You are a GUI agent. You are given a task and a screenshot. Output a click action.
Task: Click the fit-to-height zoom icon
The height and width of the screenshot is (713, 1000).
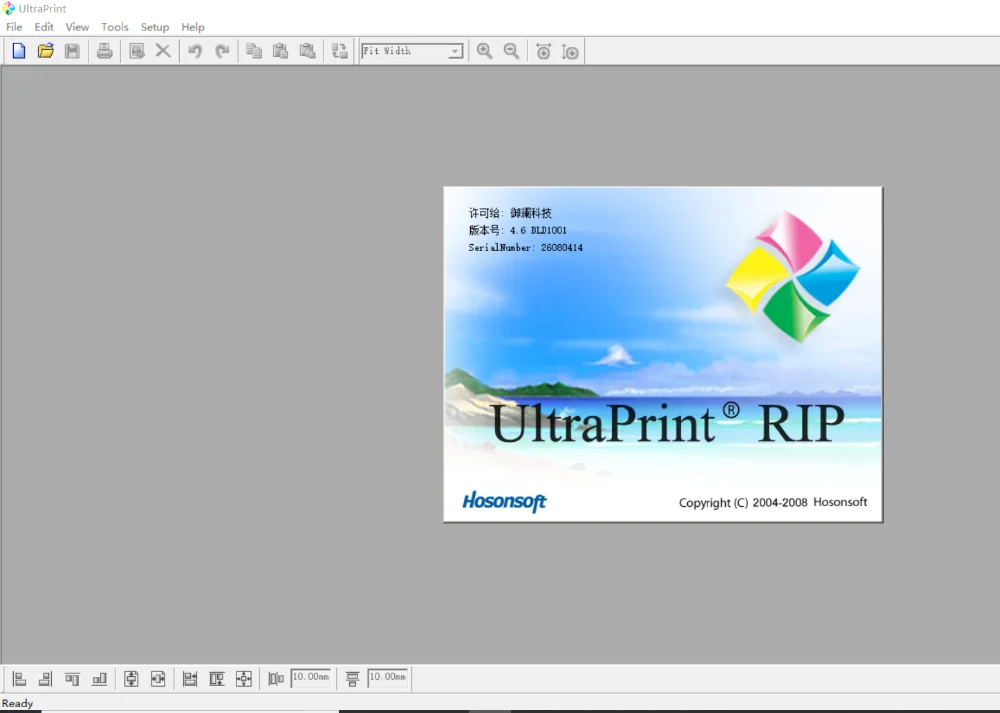(570, 51)
